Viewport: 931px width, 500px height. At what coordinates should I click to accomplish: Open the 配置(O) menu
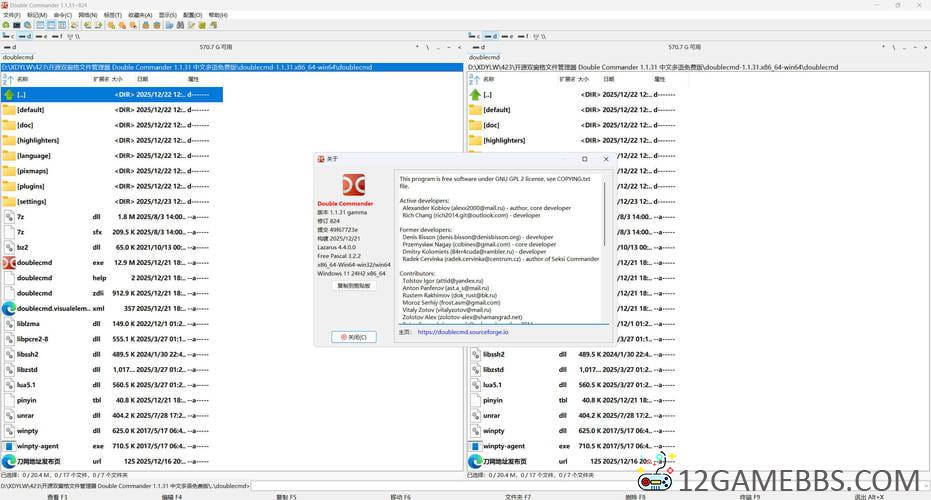click(191, 15)
